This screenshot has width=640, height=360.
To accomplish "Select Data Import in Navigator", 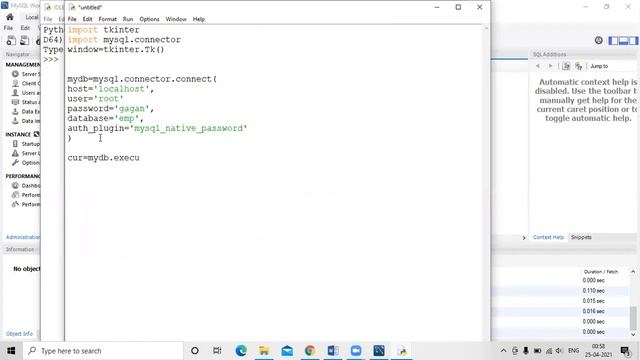I will (26, 121).
